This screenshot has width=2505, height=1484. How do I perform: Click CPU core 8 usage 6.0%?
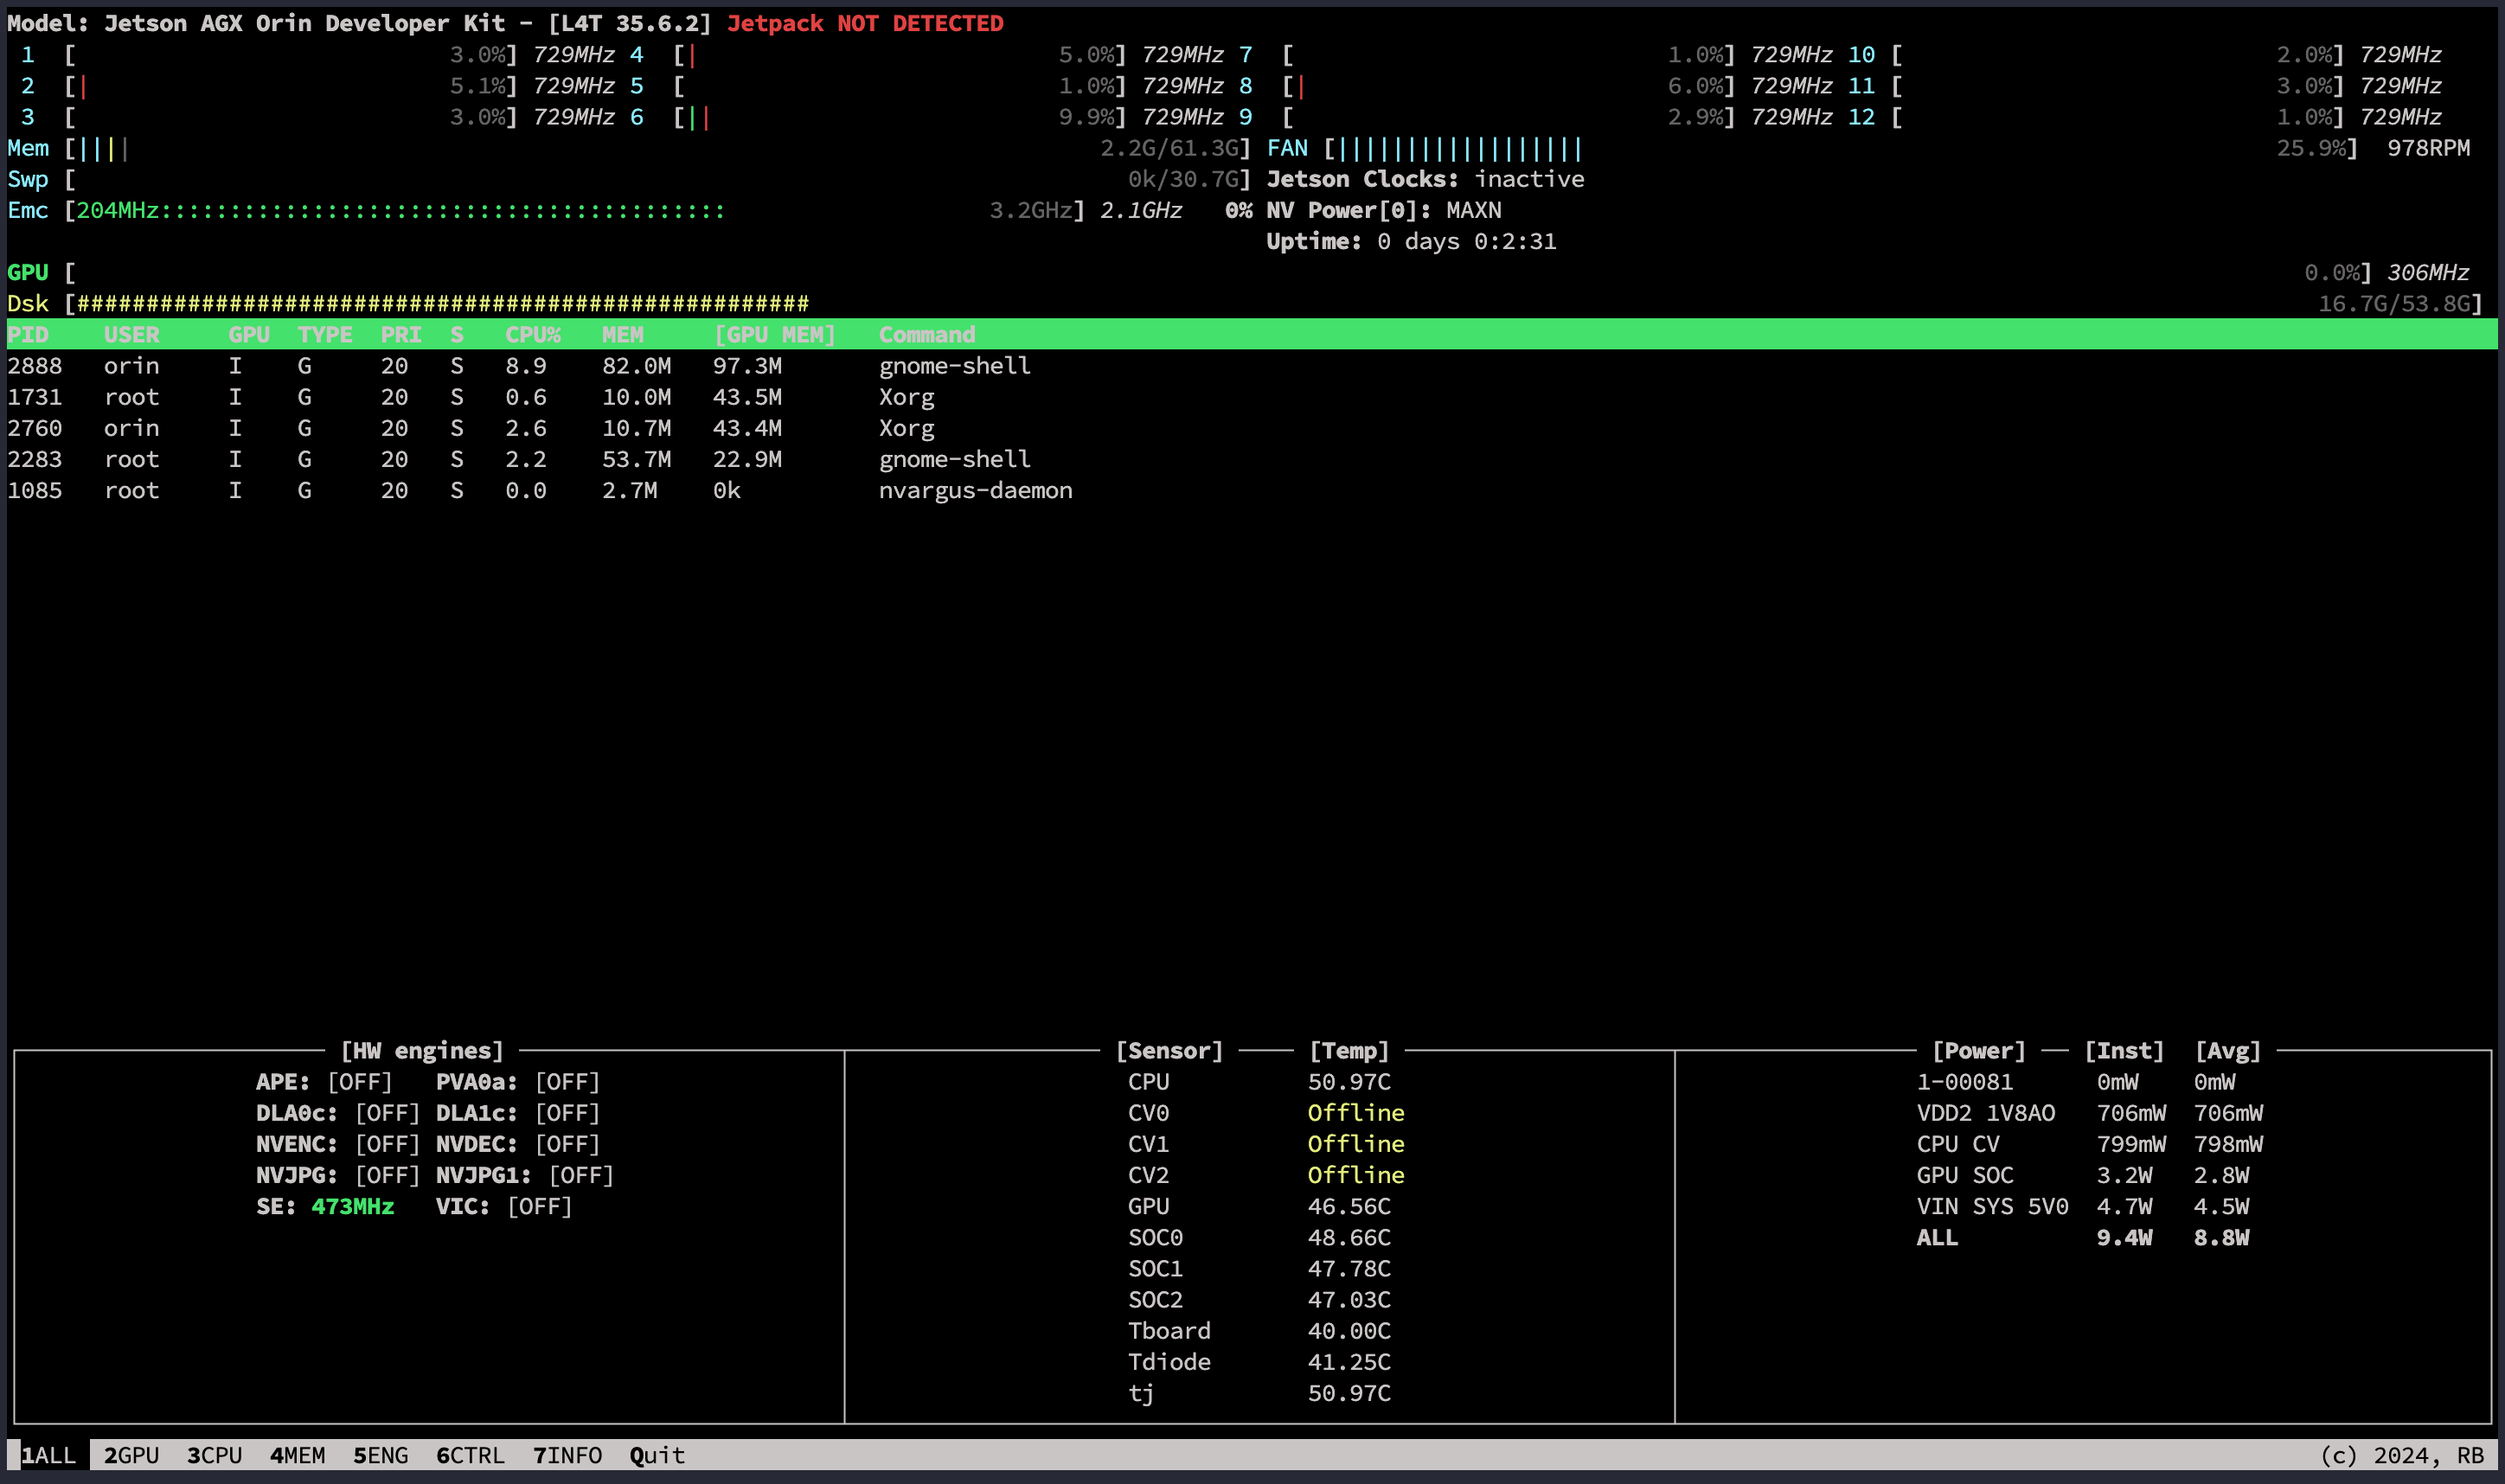1695,86
